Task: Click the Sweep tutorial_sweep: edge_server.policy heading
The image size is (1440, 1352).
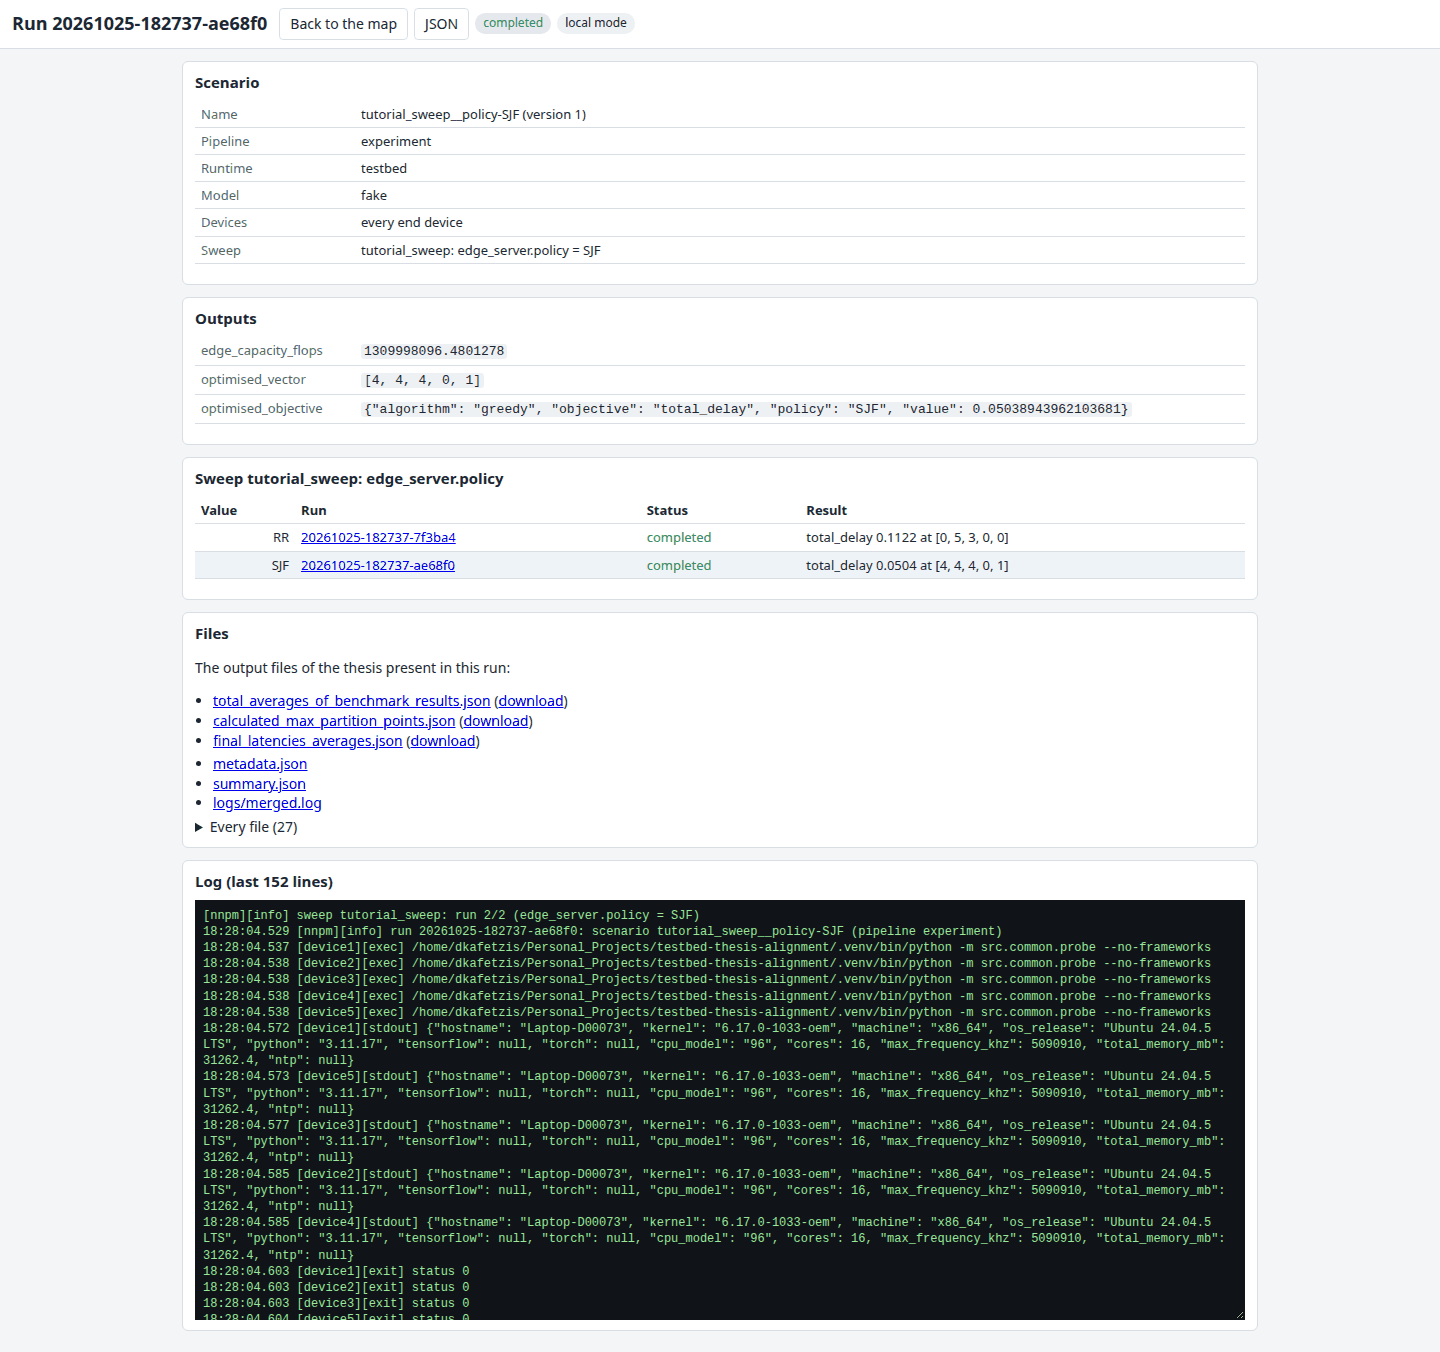Action: tap(349, 479)
